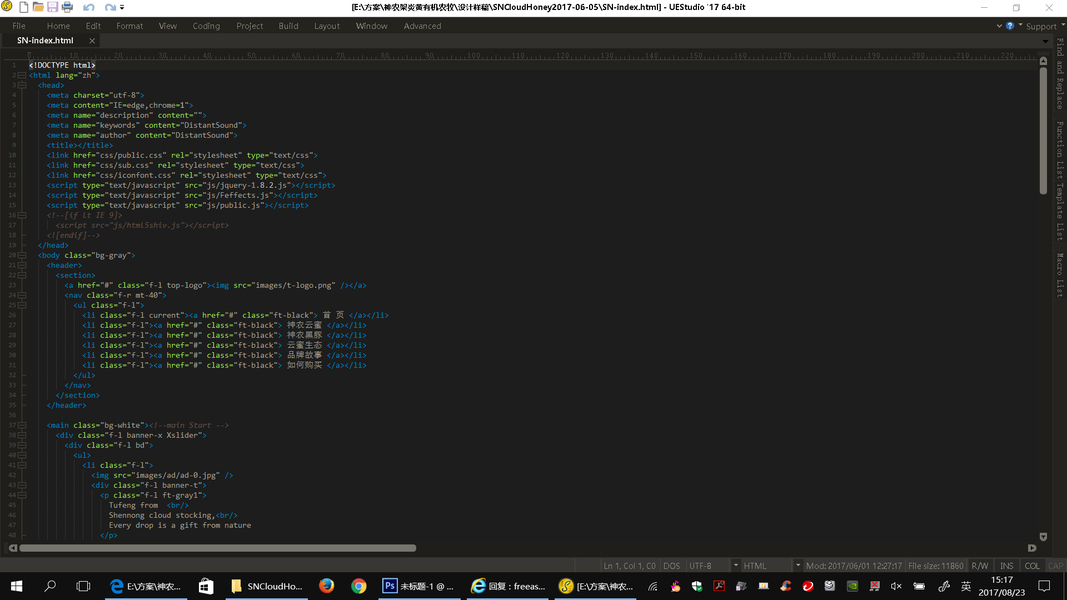The height and width of the screenshot is (600, 1067).
Task: Click the File size: 11860 status entry
Action: click(936, 566)
